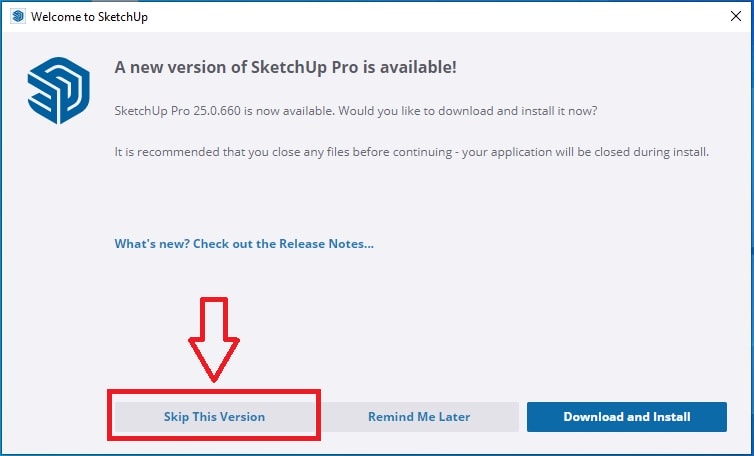Open the Release Notes link
This screenshot has height=456, width=754.
point(244,243)
